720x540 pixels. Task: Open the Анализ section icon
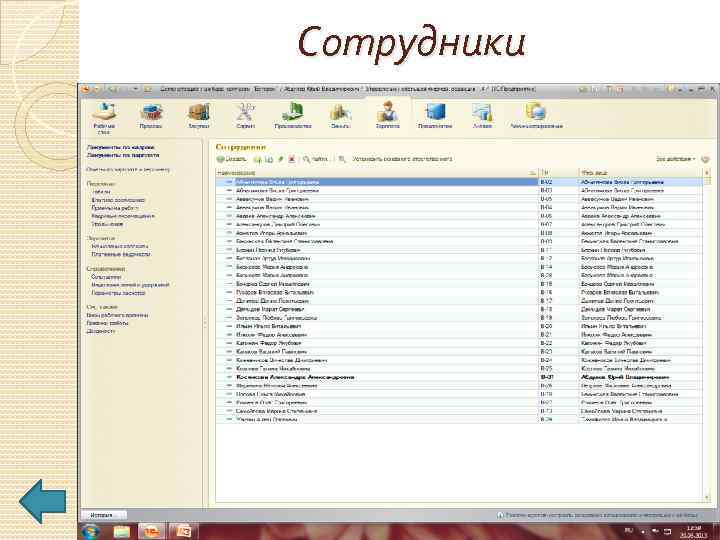pos(483,116)
